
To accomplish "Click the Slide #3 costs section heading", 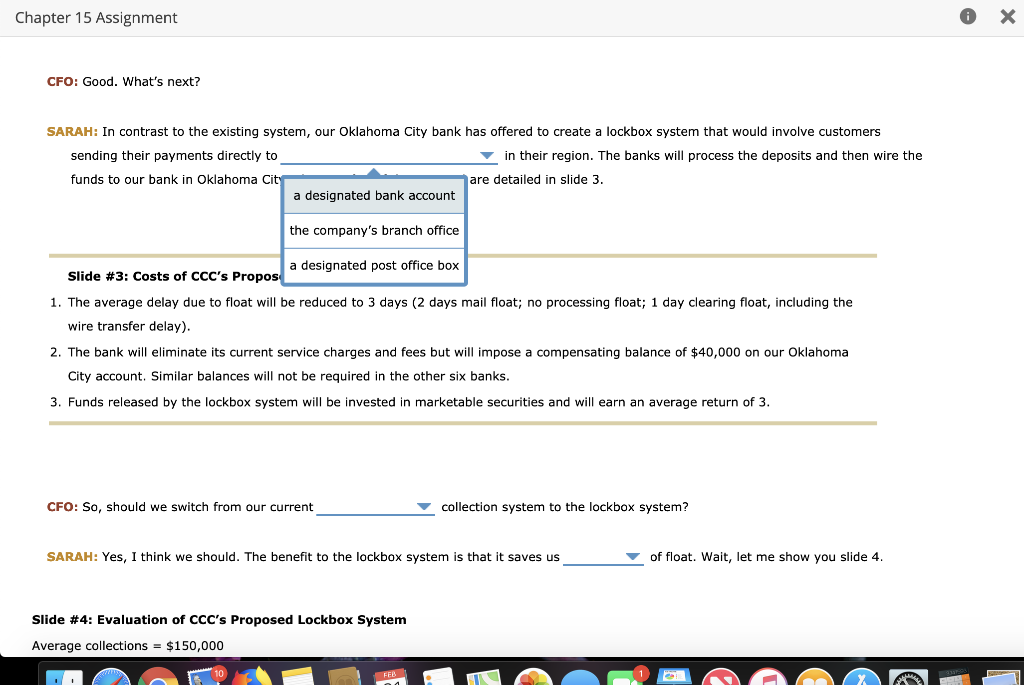I will [x=160, y=276].
